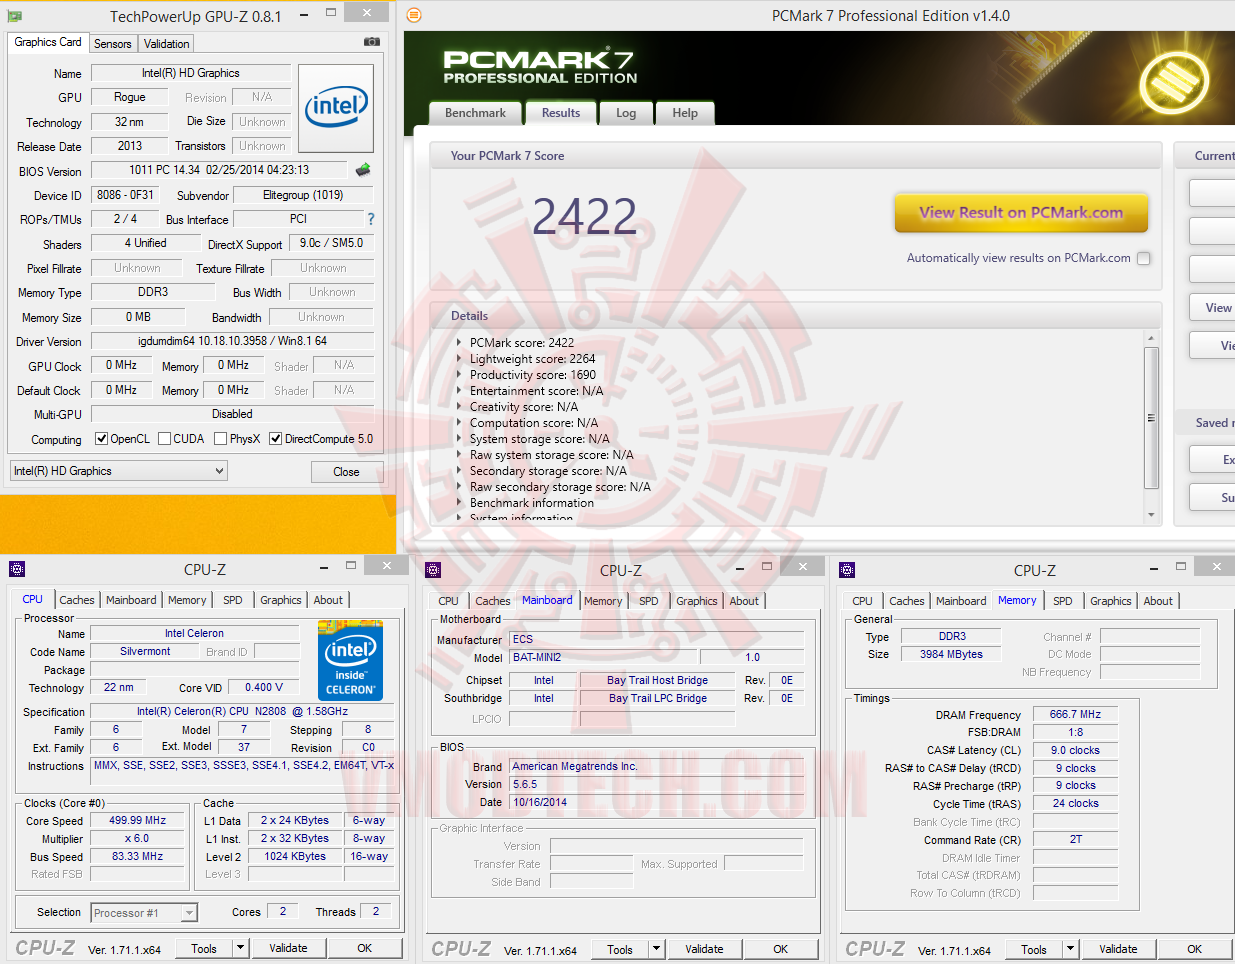Select Memory tab in first CPU-Z window
The image size is (1235, 964).
pos(187,600)
